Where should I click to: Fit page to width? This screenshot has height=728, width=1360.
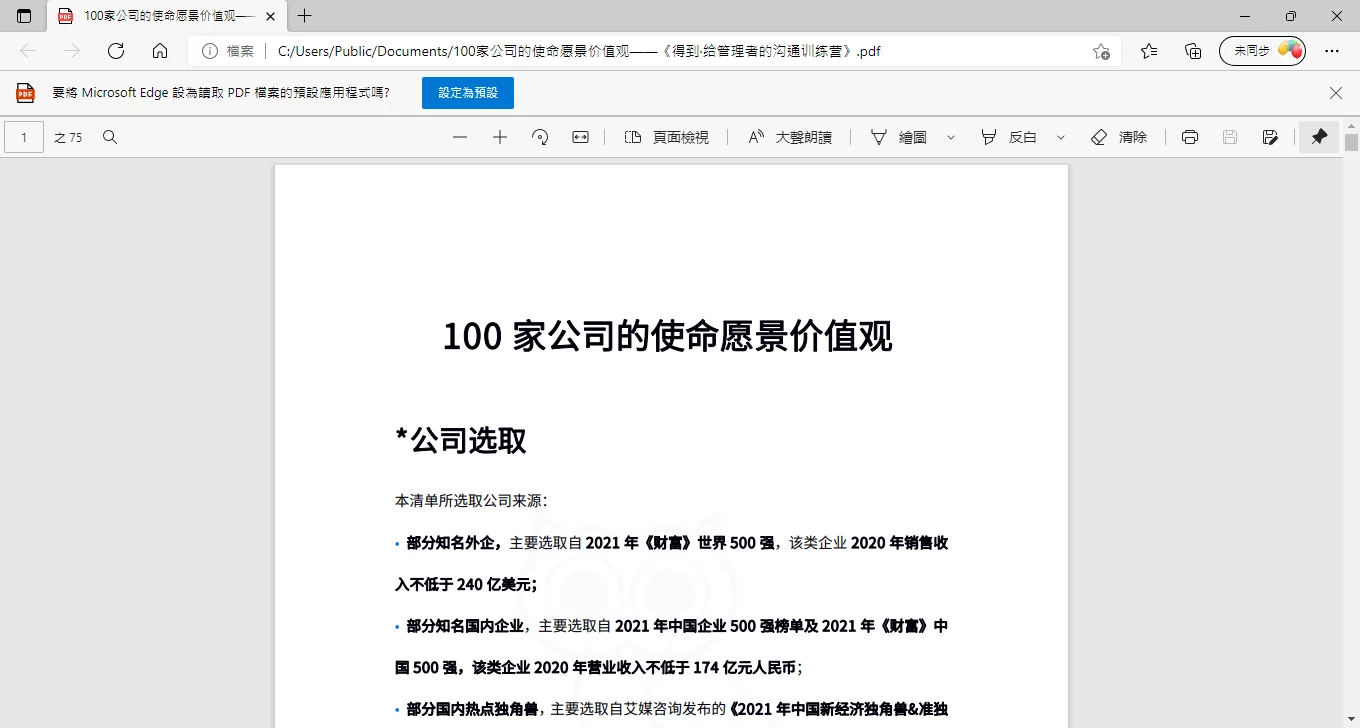pos(581,137)
